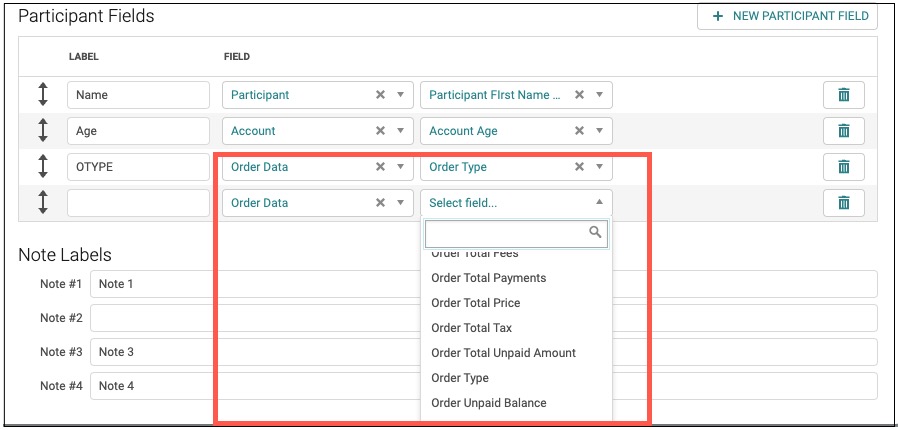Screen dimensions: 898x430
Task: Clear the Participant First Name field selection
Action: tap(580, 95)
